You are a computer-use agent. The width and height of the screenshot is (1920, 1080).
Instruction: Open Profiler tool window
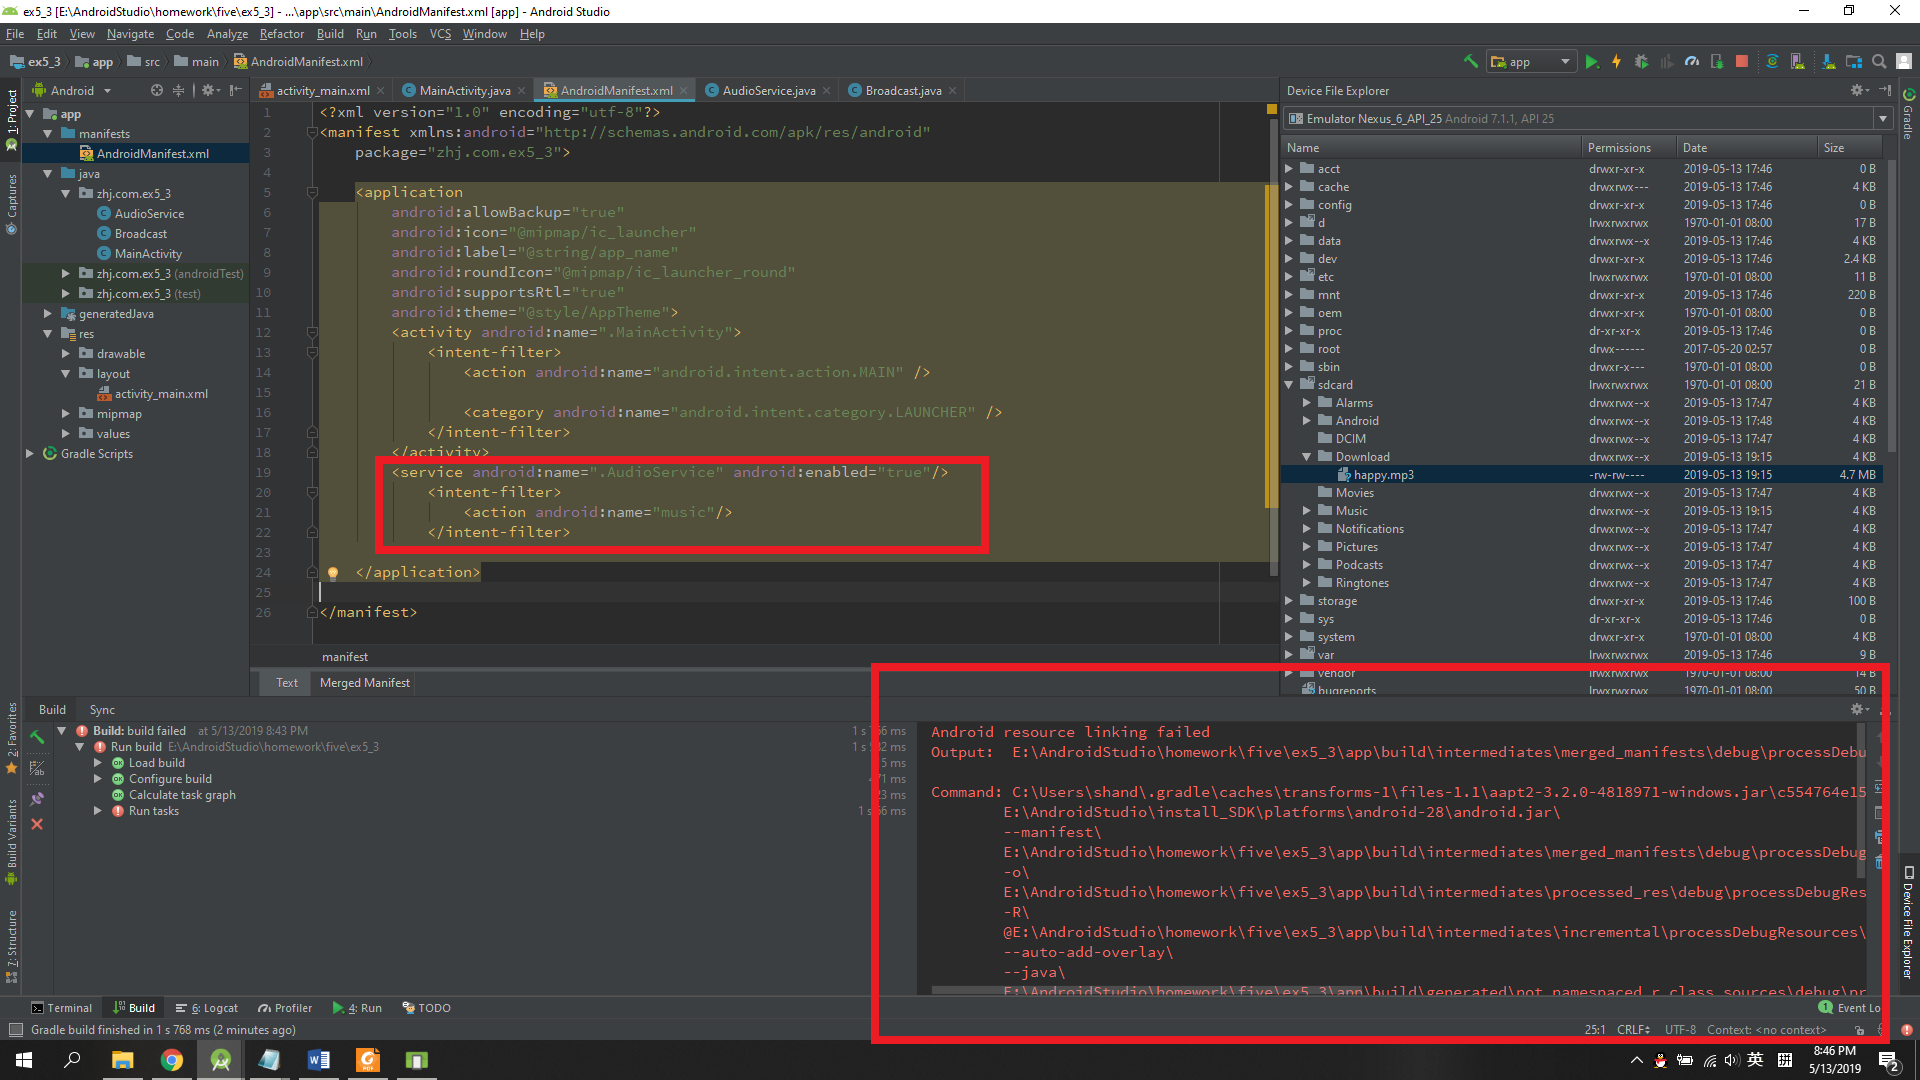(285, 1008)
